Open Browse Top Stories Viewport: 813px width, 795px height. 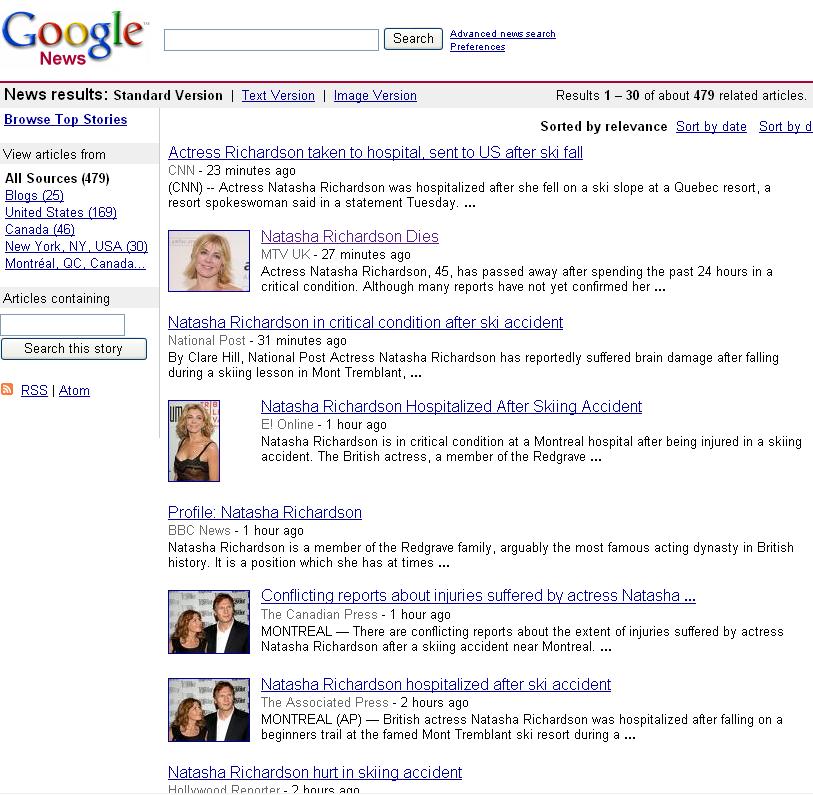point(65,119)
